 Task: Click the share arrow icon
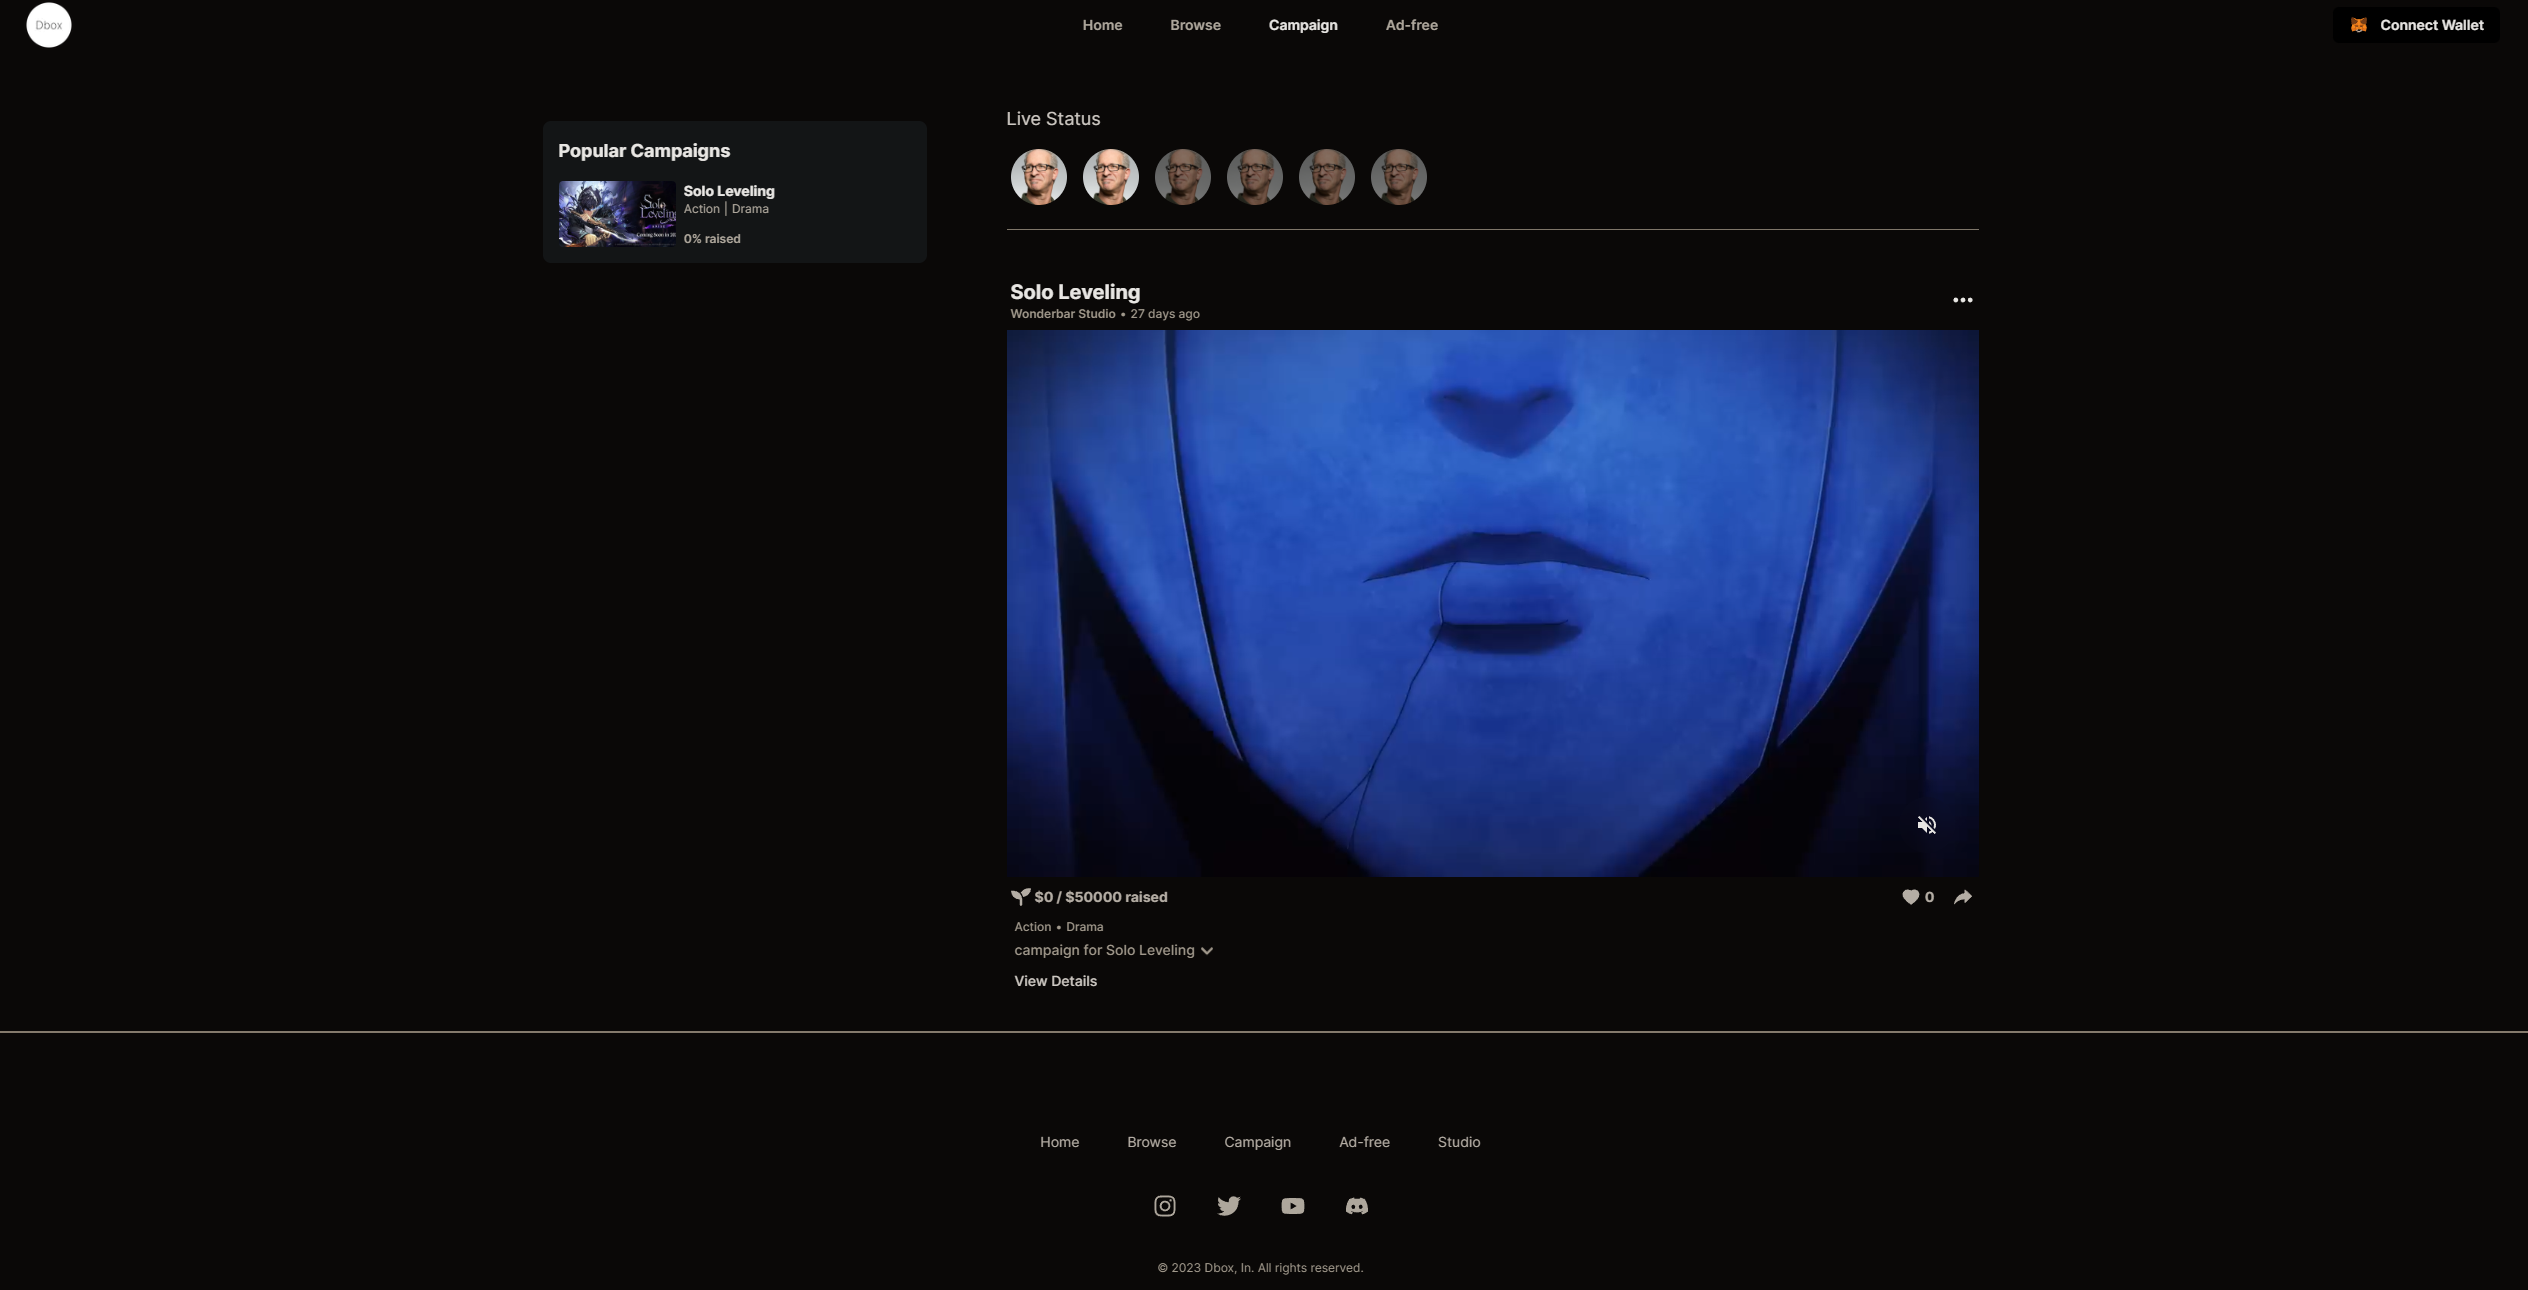tap(1963, 897)
